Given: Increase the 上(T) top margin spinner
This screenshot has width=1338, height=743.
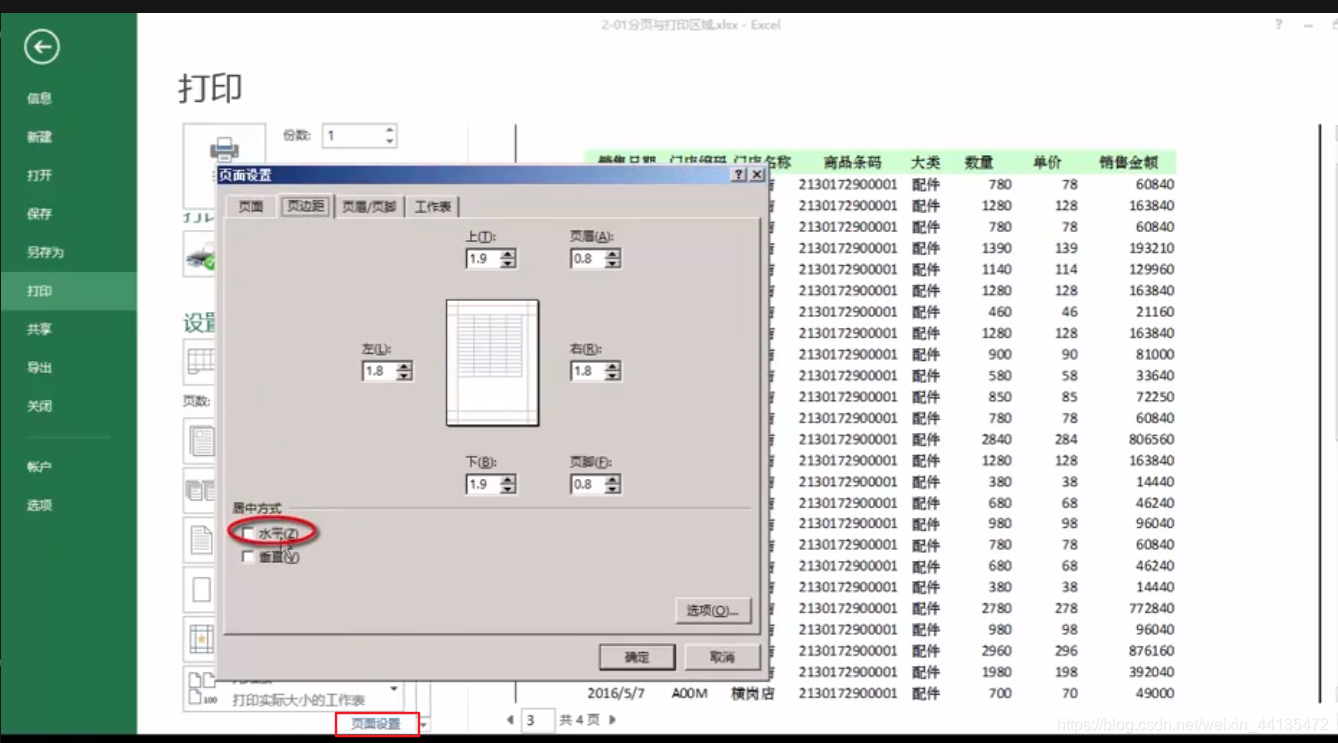Looking at the screenshot, I should coord(508,254).
